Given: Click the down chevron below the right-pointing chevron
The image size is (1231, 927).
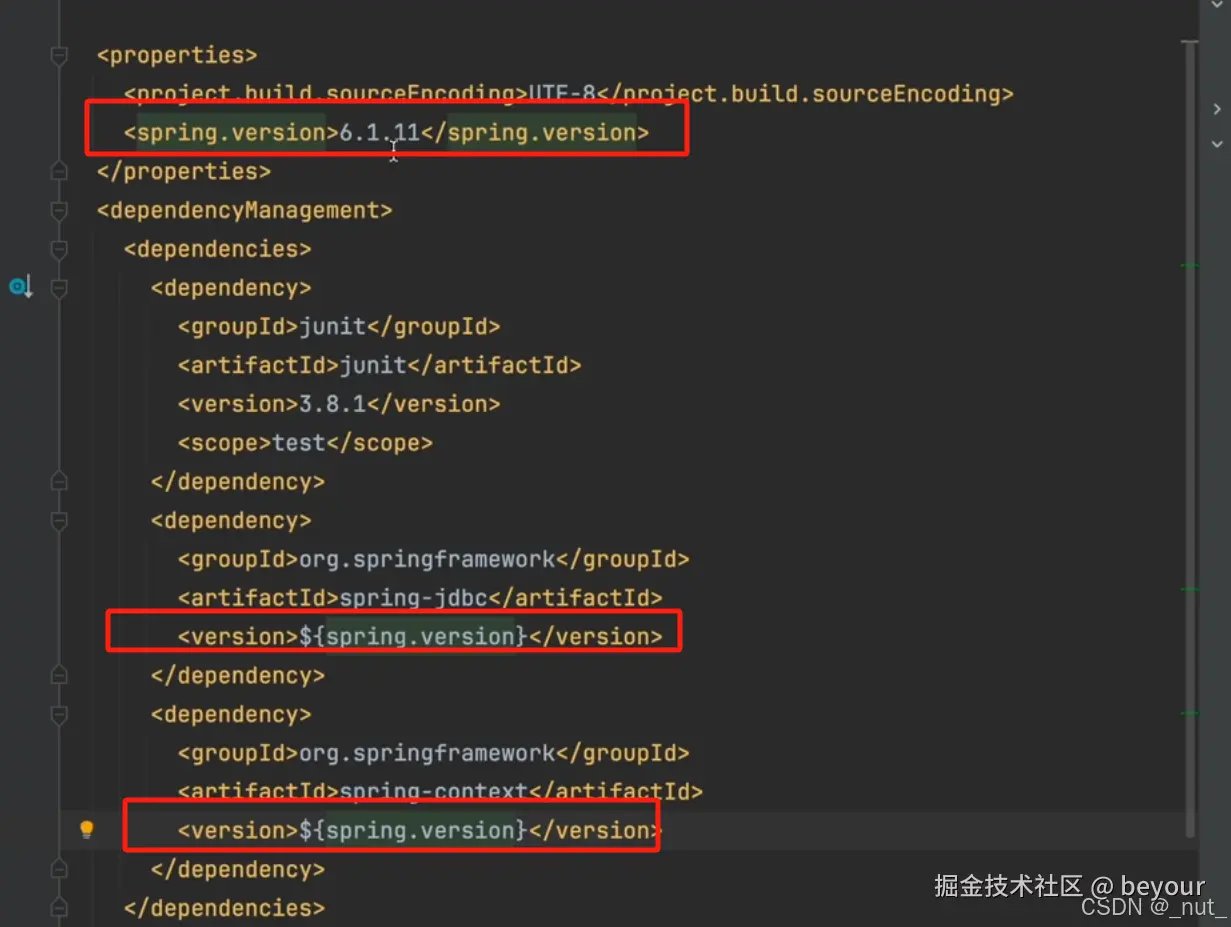Looking at the screenshot, I should (1217, 144).
